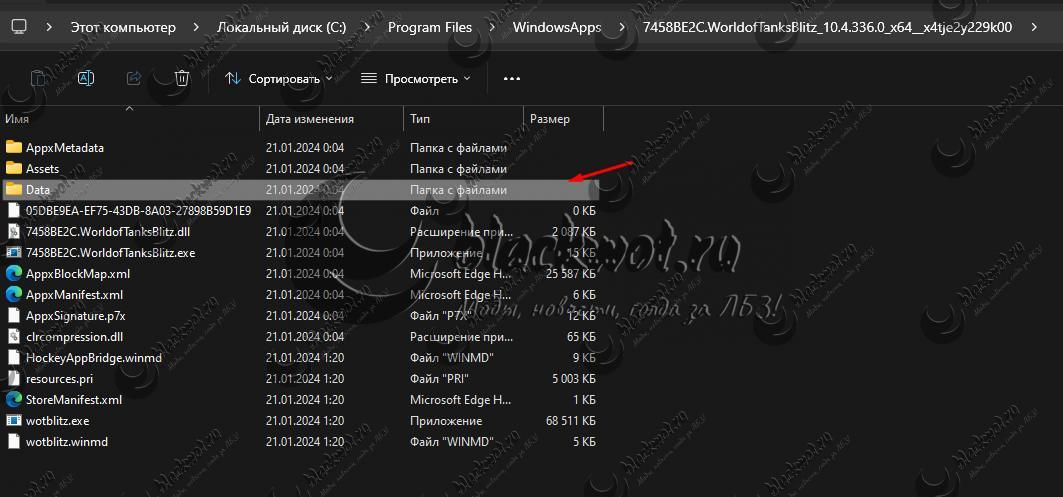Image resolution: width=1063 pixels, height=497 pixels.
Task: Select the HockeyAppBridge.winmd file icon
Action: coord(14,357)
